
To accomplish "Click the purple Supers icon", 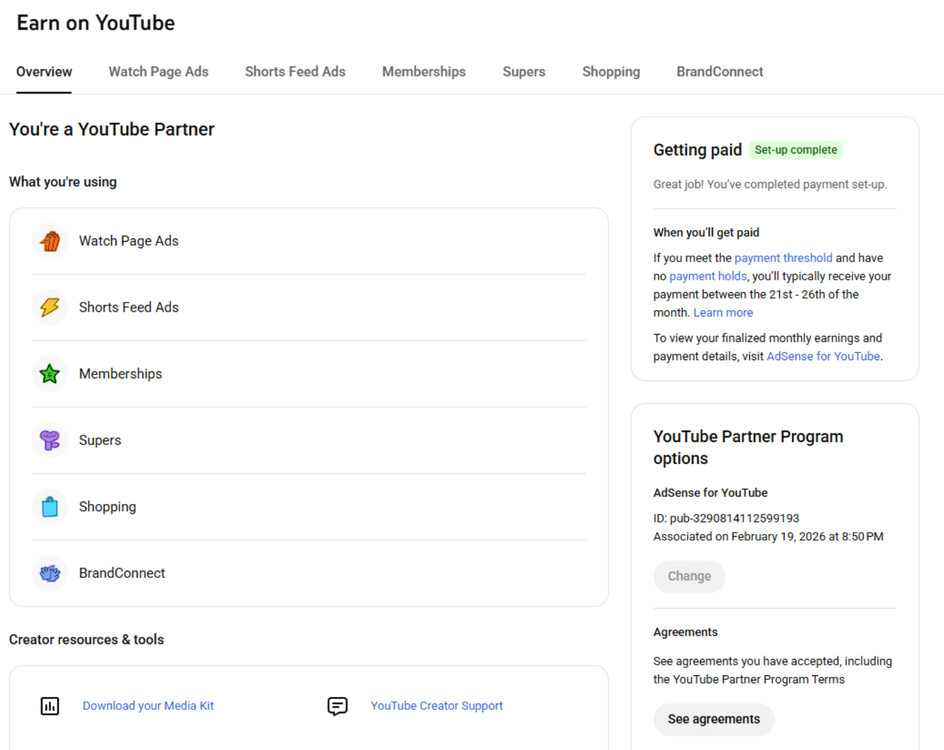I will pos(50,440).
